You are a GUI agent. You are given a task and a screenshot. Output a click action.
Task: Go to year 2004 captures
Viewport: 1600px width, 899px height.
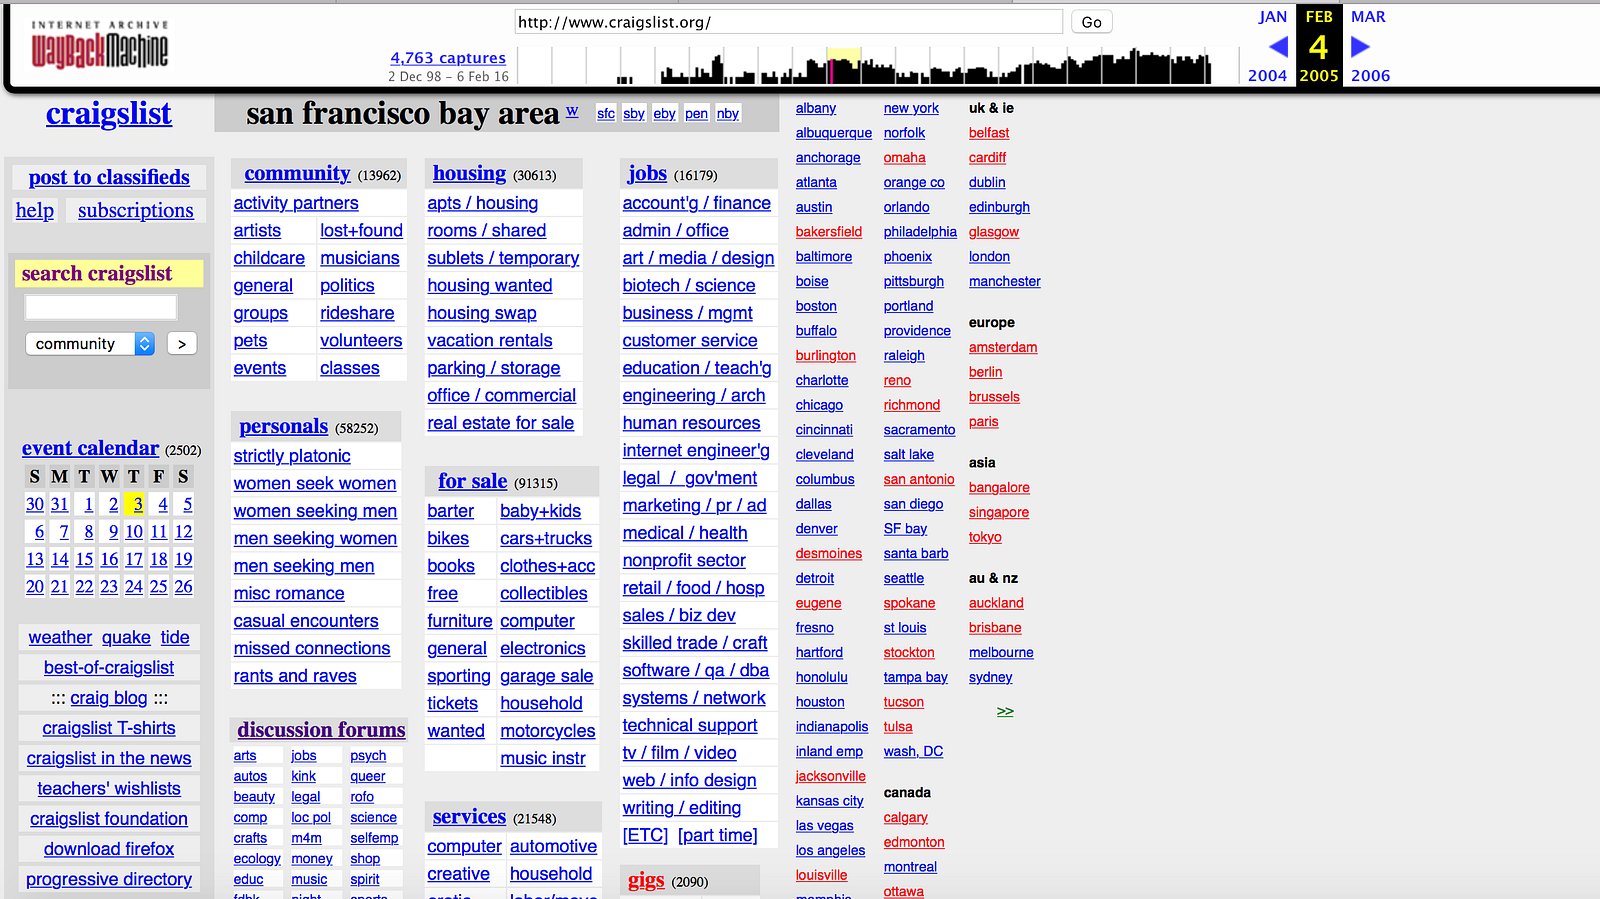click(x=1267, y=76)
